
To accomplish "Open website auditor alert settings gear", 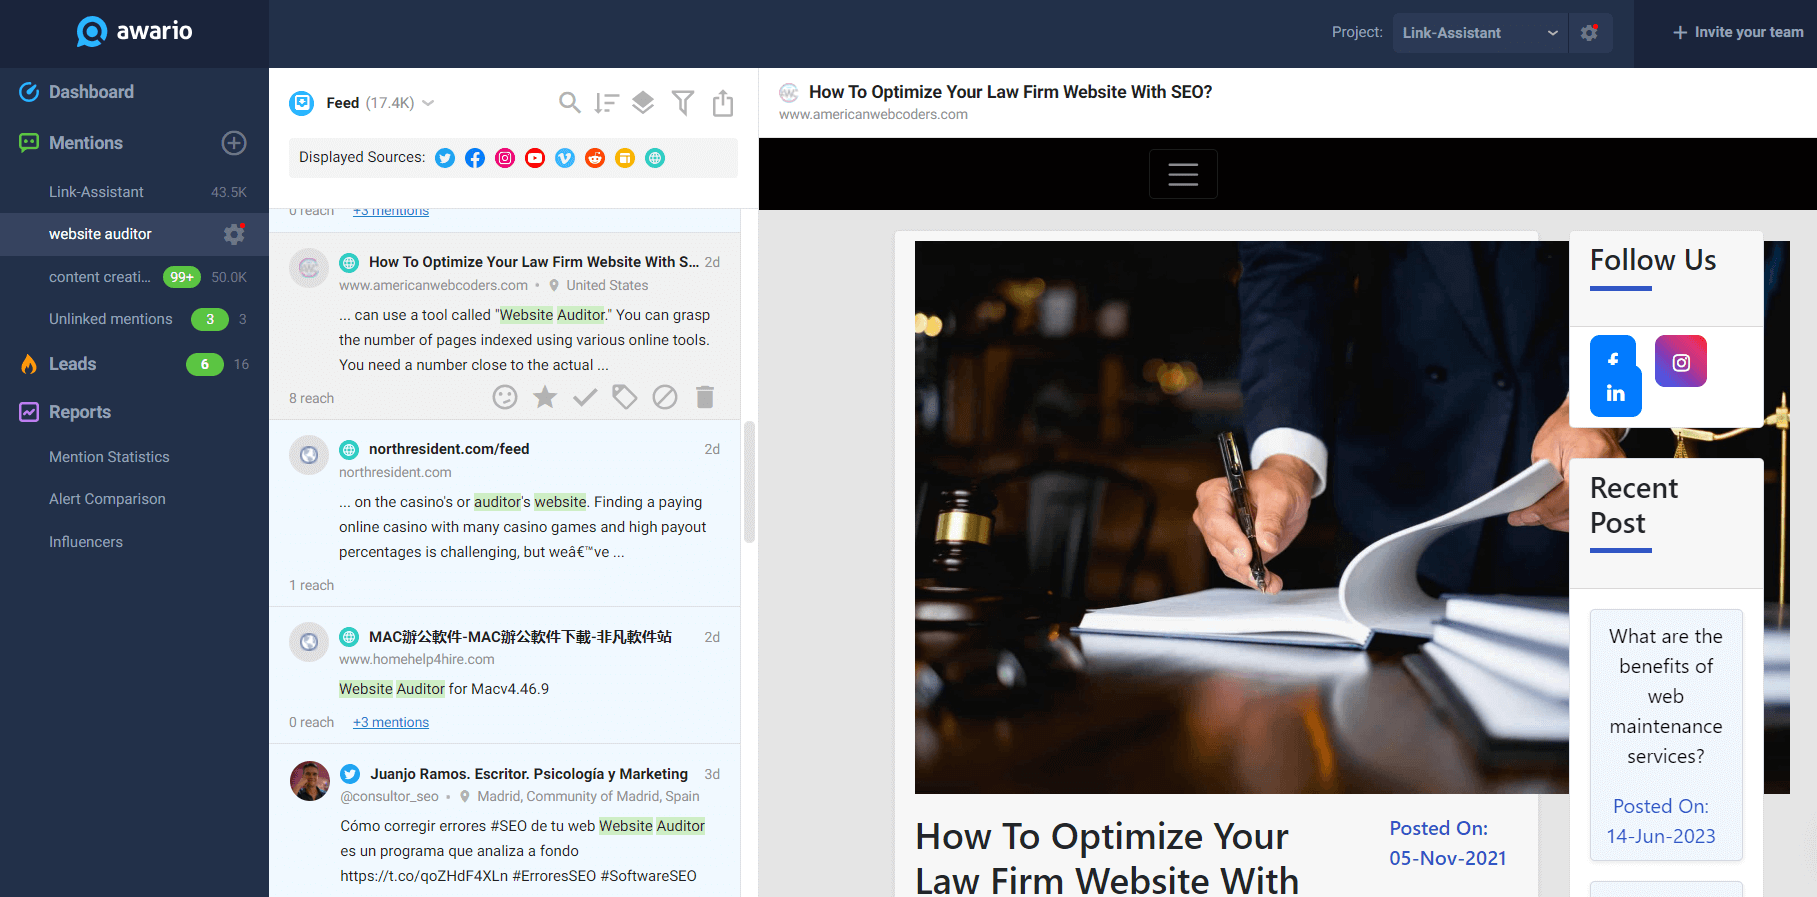I will tap(234, 234).
